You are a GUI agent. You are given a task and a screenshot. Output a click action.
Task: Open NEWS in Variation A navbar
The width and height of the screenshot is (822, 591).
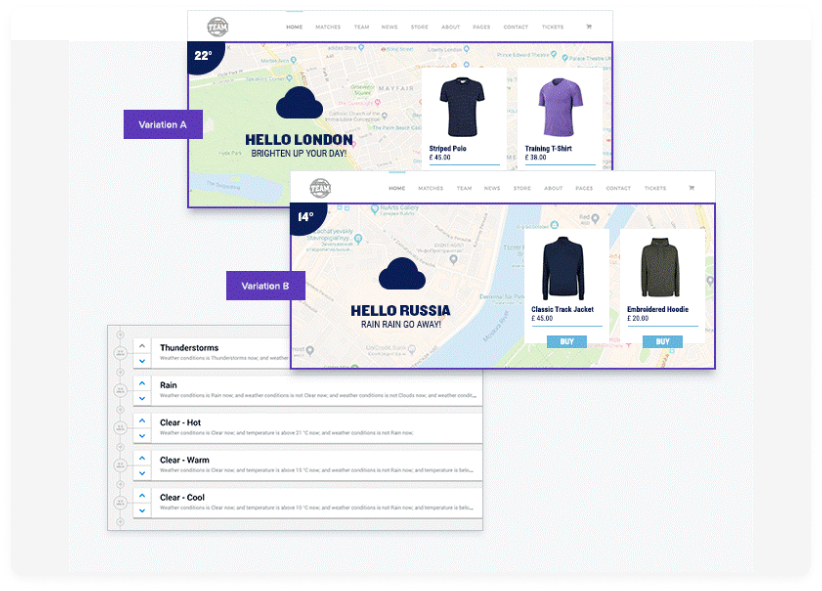point(390,27)
